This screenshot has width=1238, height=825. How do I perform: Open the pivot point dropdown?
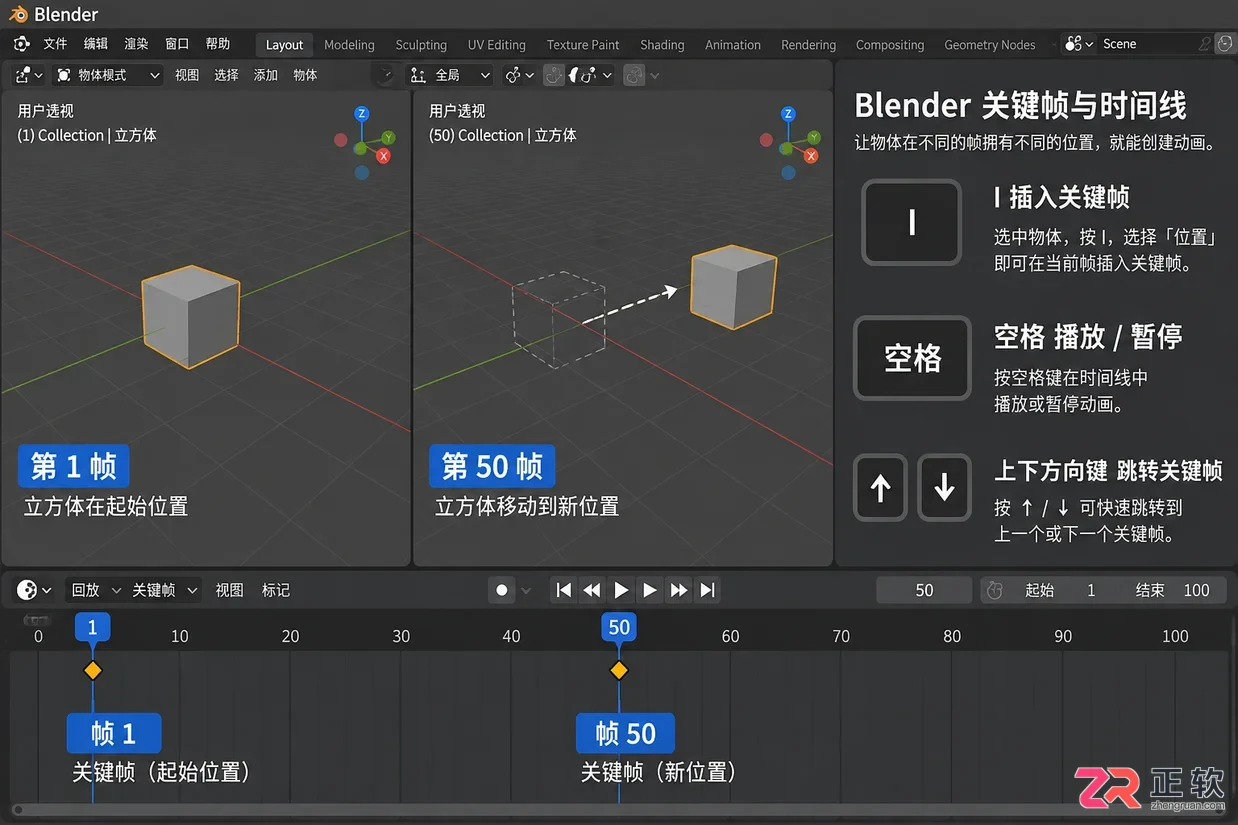coord(519,75)
